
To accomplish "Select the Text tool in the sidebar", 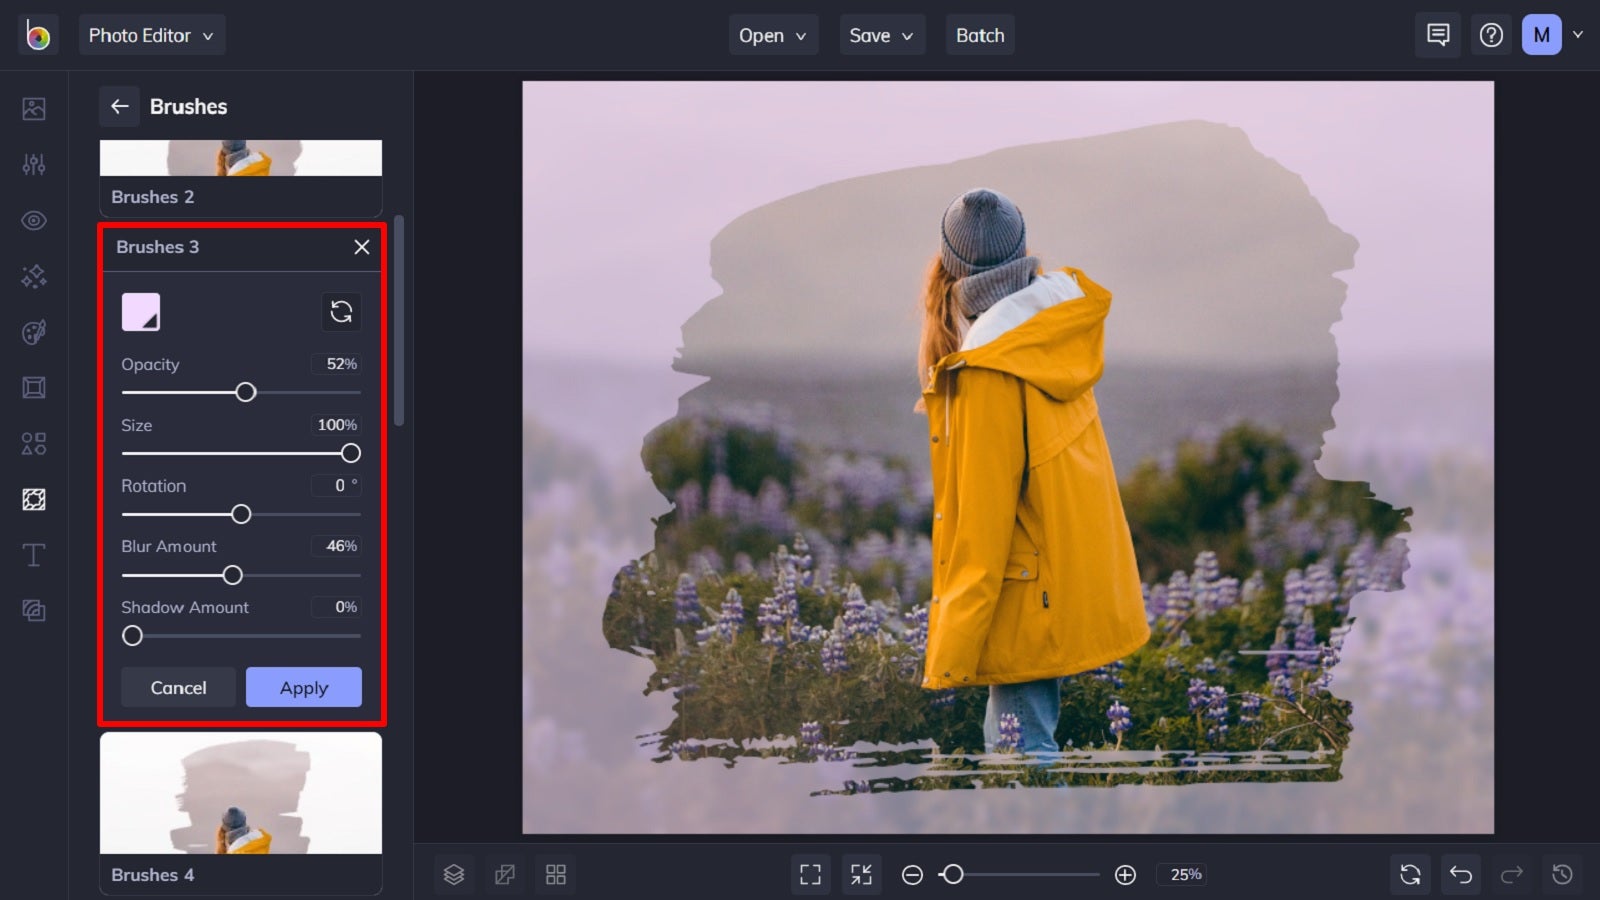I will pos(33,555).
